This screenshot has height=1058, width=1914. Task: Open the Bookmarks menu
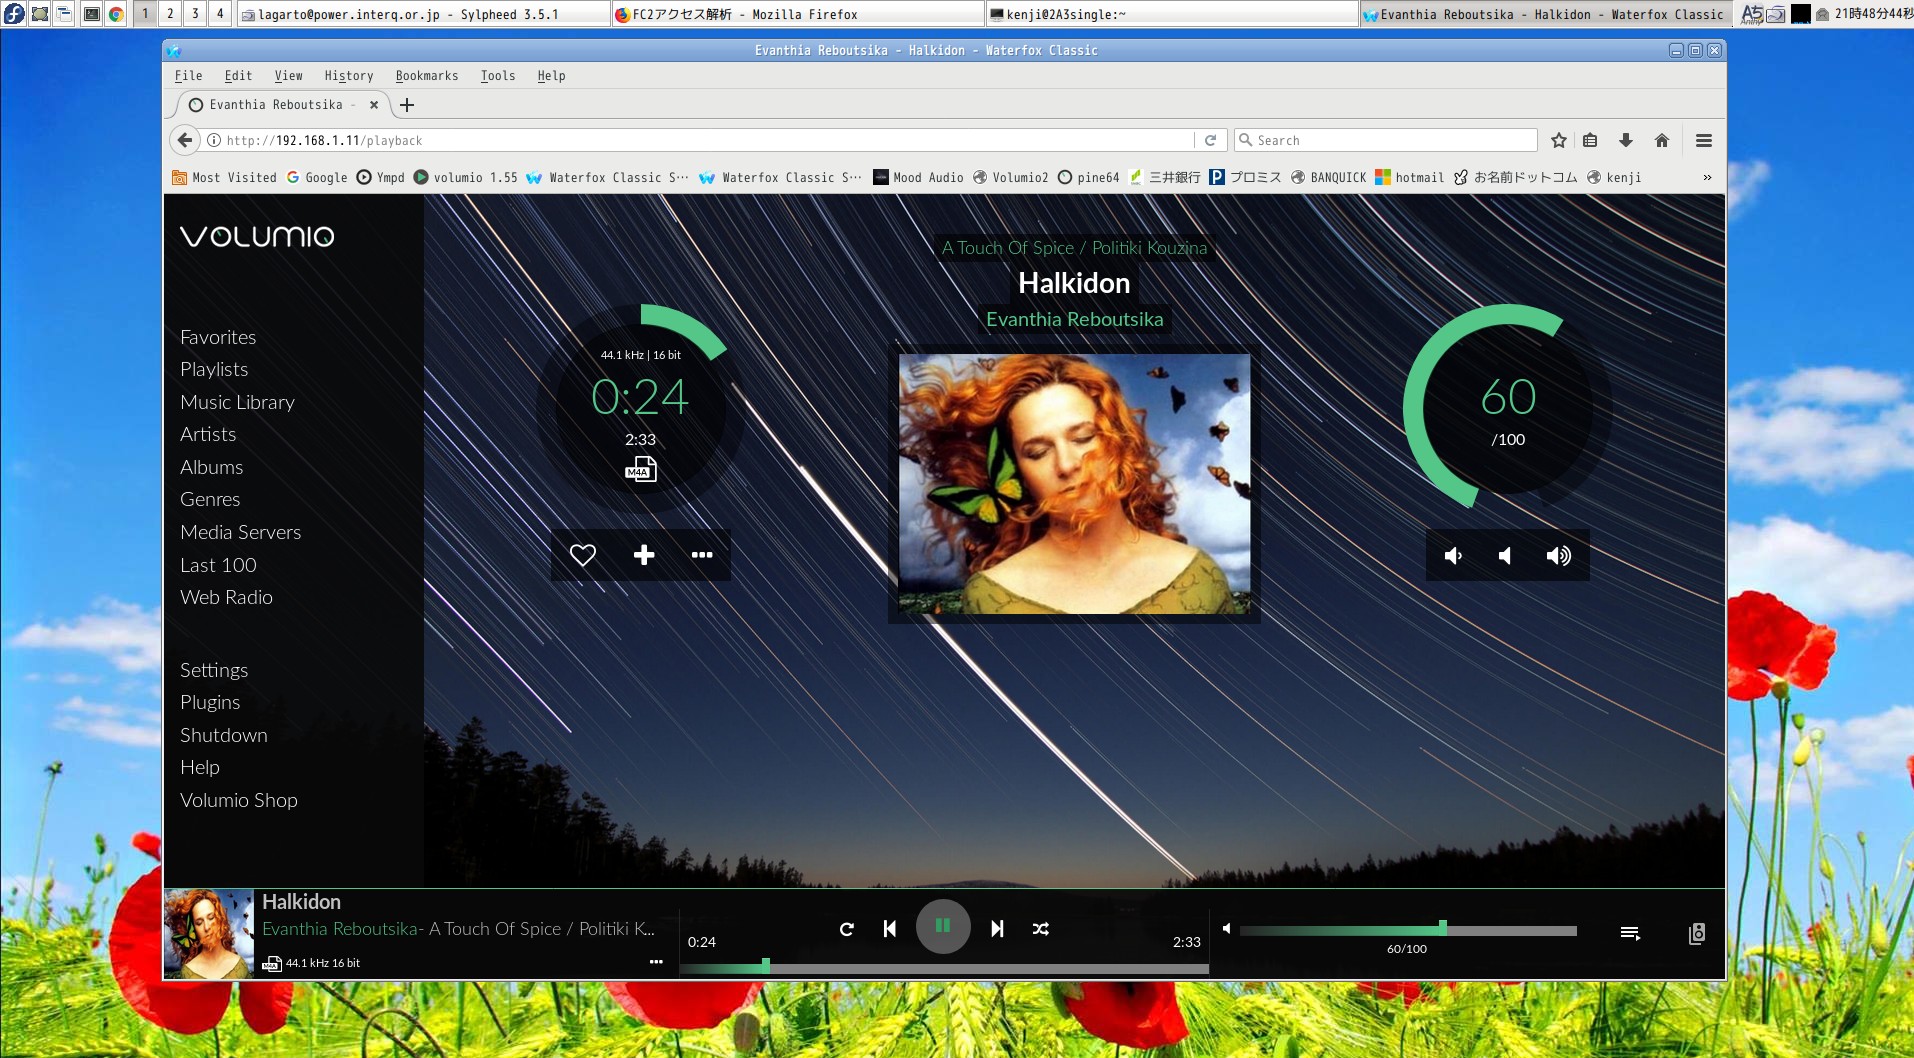point(426,76)
